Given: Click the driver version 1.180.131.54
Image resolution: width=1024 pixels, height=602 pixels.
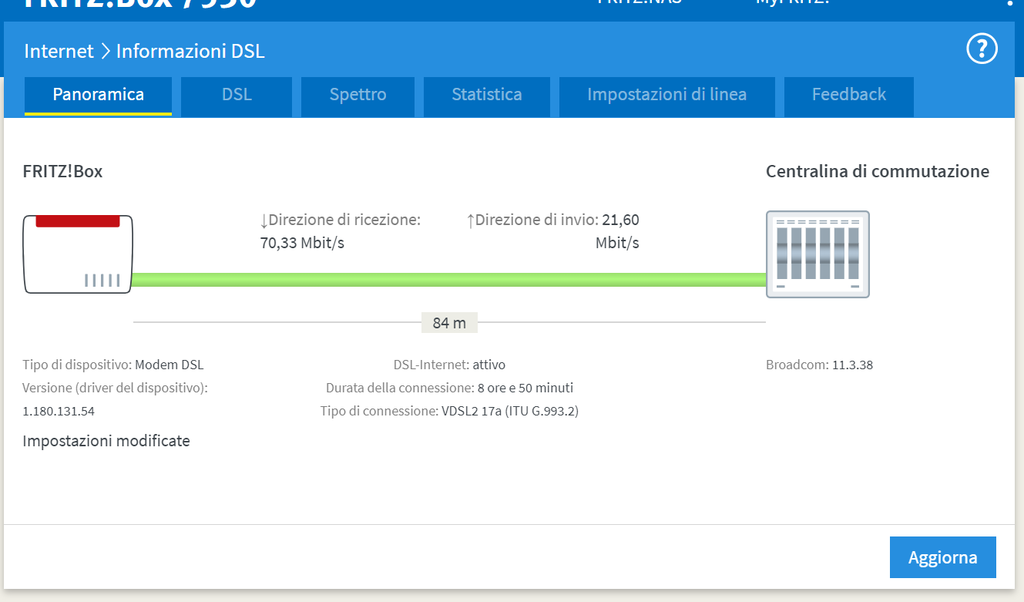Looking at the screenshot, I should click(x=59, y=411).
